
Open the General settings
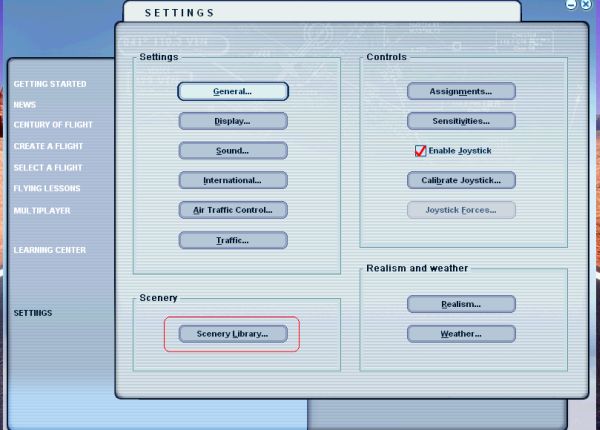pyautogui.click(x=233, y=91)
